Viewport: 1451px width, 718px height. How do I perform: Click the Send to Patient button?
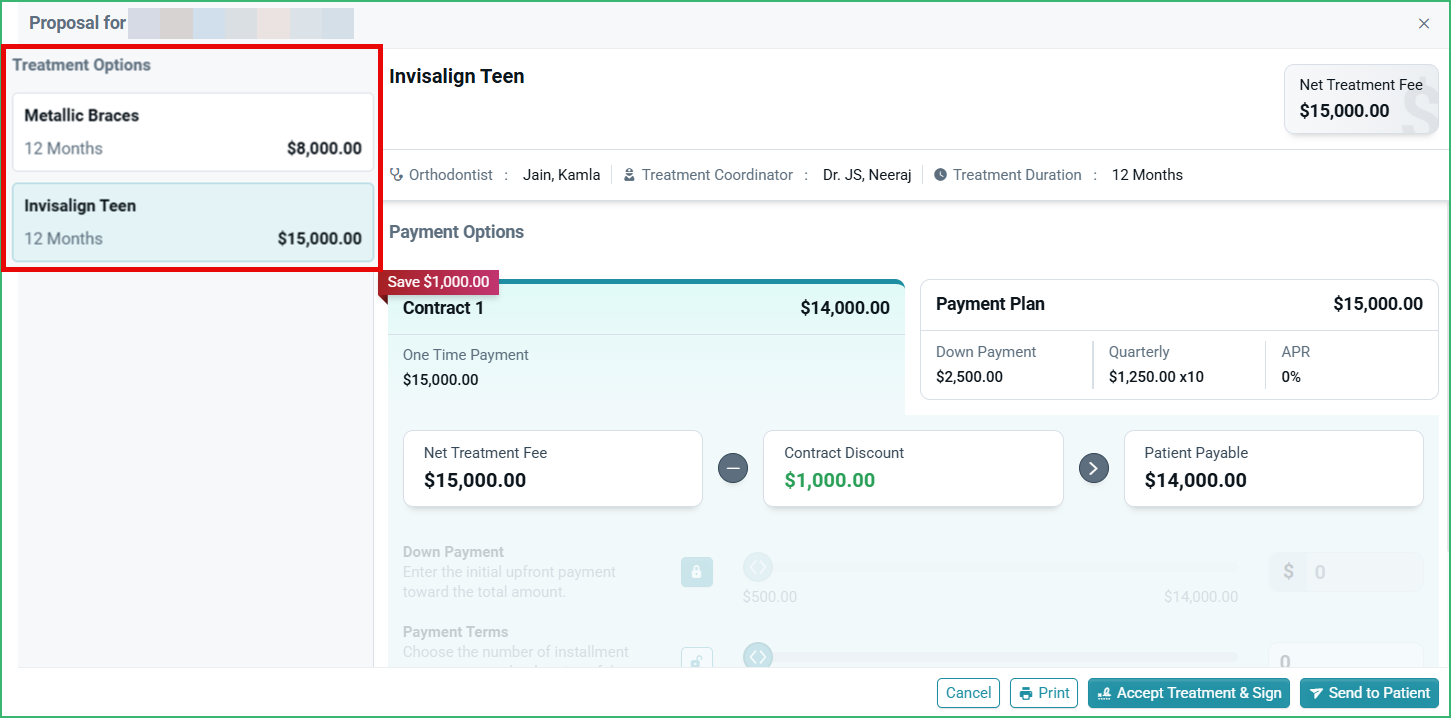tap(1369, 693)
